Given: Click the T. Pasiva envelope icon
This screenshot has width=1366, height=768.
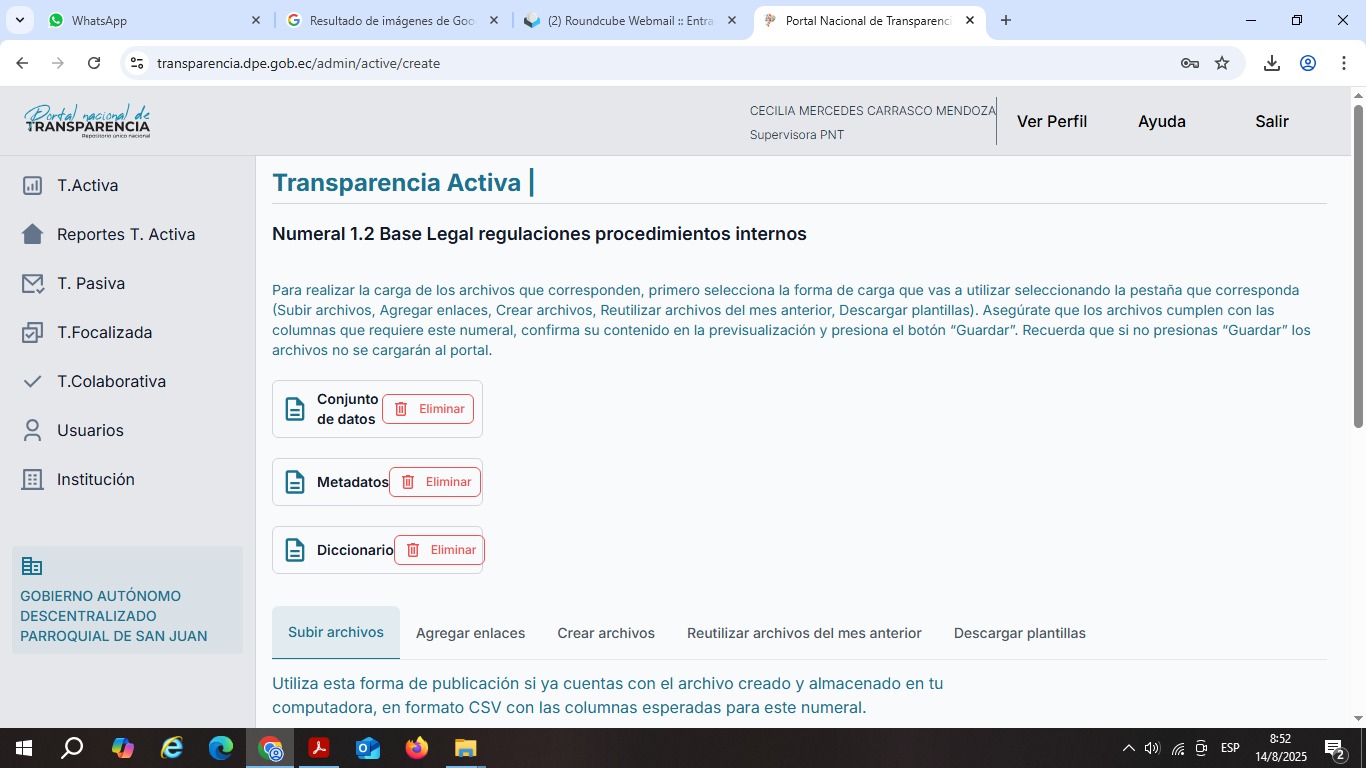Looking at the screenshot, I should pos(33,284).
